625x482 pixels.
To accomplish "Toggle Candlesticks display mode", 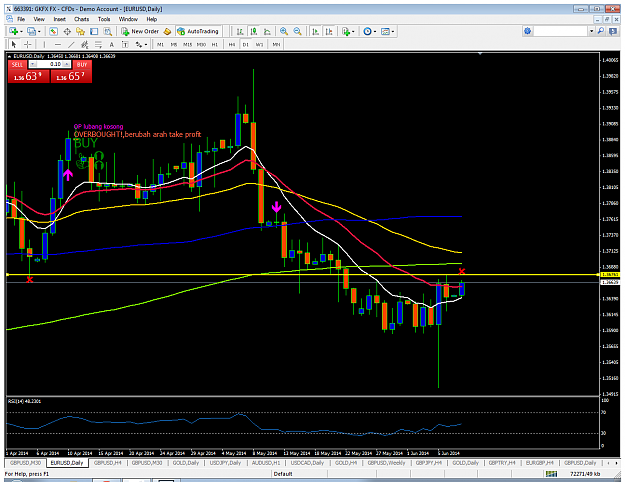I will pyautogui.click(x=254, y=31).
